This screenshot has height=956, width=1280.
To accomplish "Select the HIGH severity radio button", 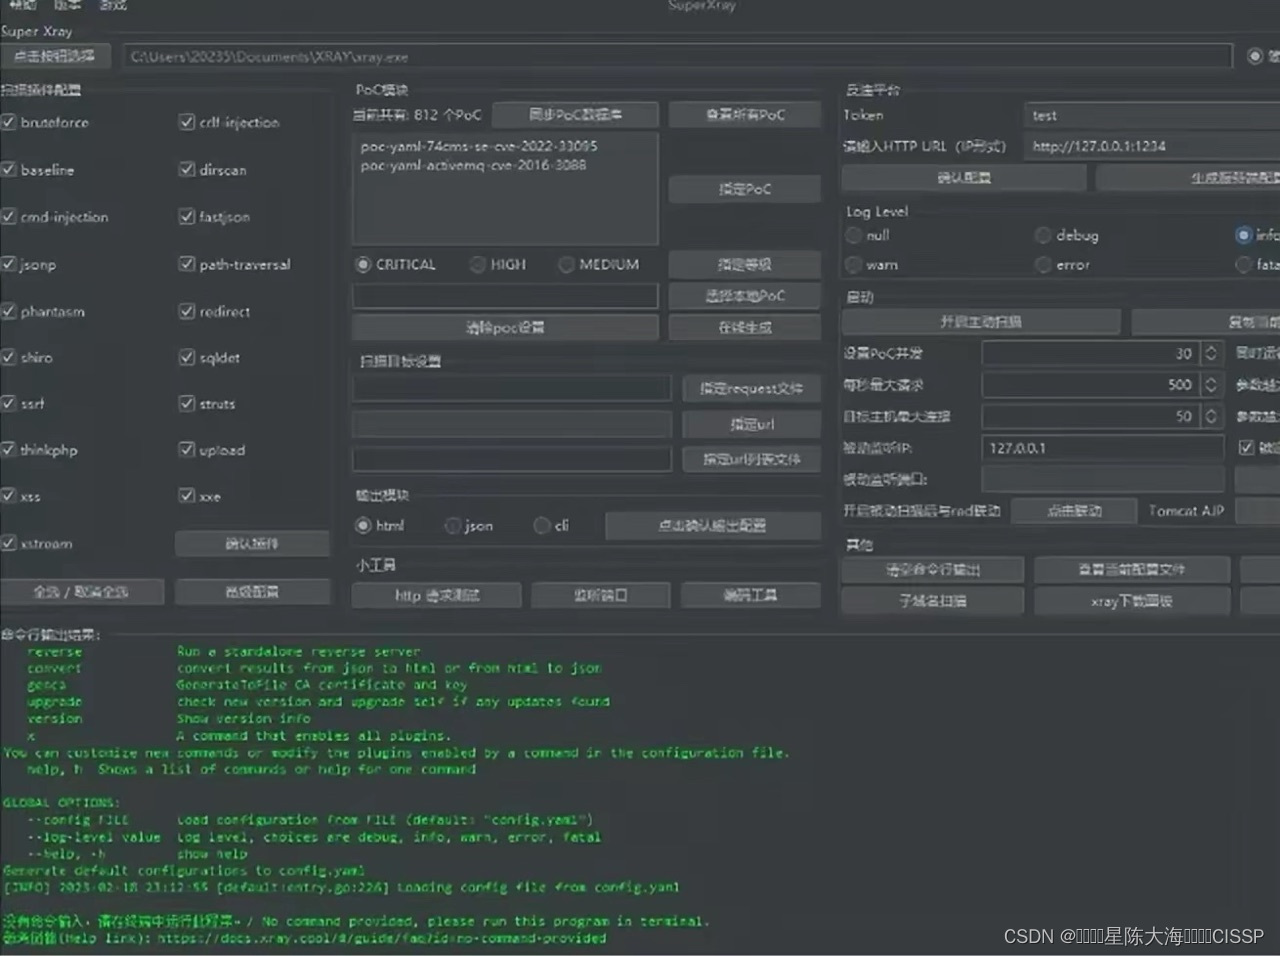I will click(478, 265).
